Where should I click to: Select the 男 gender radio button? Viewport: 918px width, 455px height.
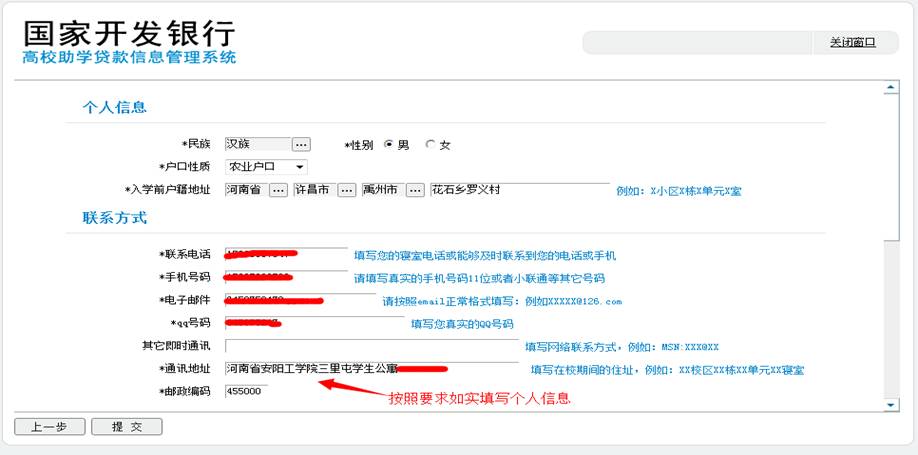click(x=389, y=144)
